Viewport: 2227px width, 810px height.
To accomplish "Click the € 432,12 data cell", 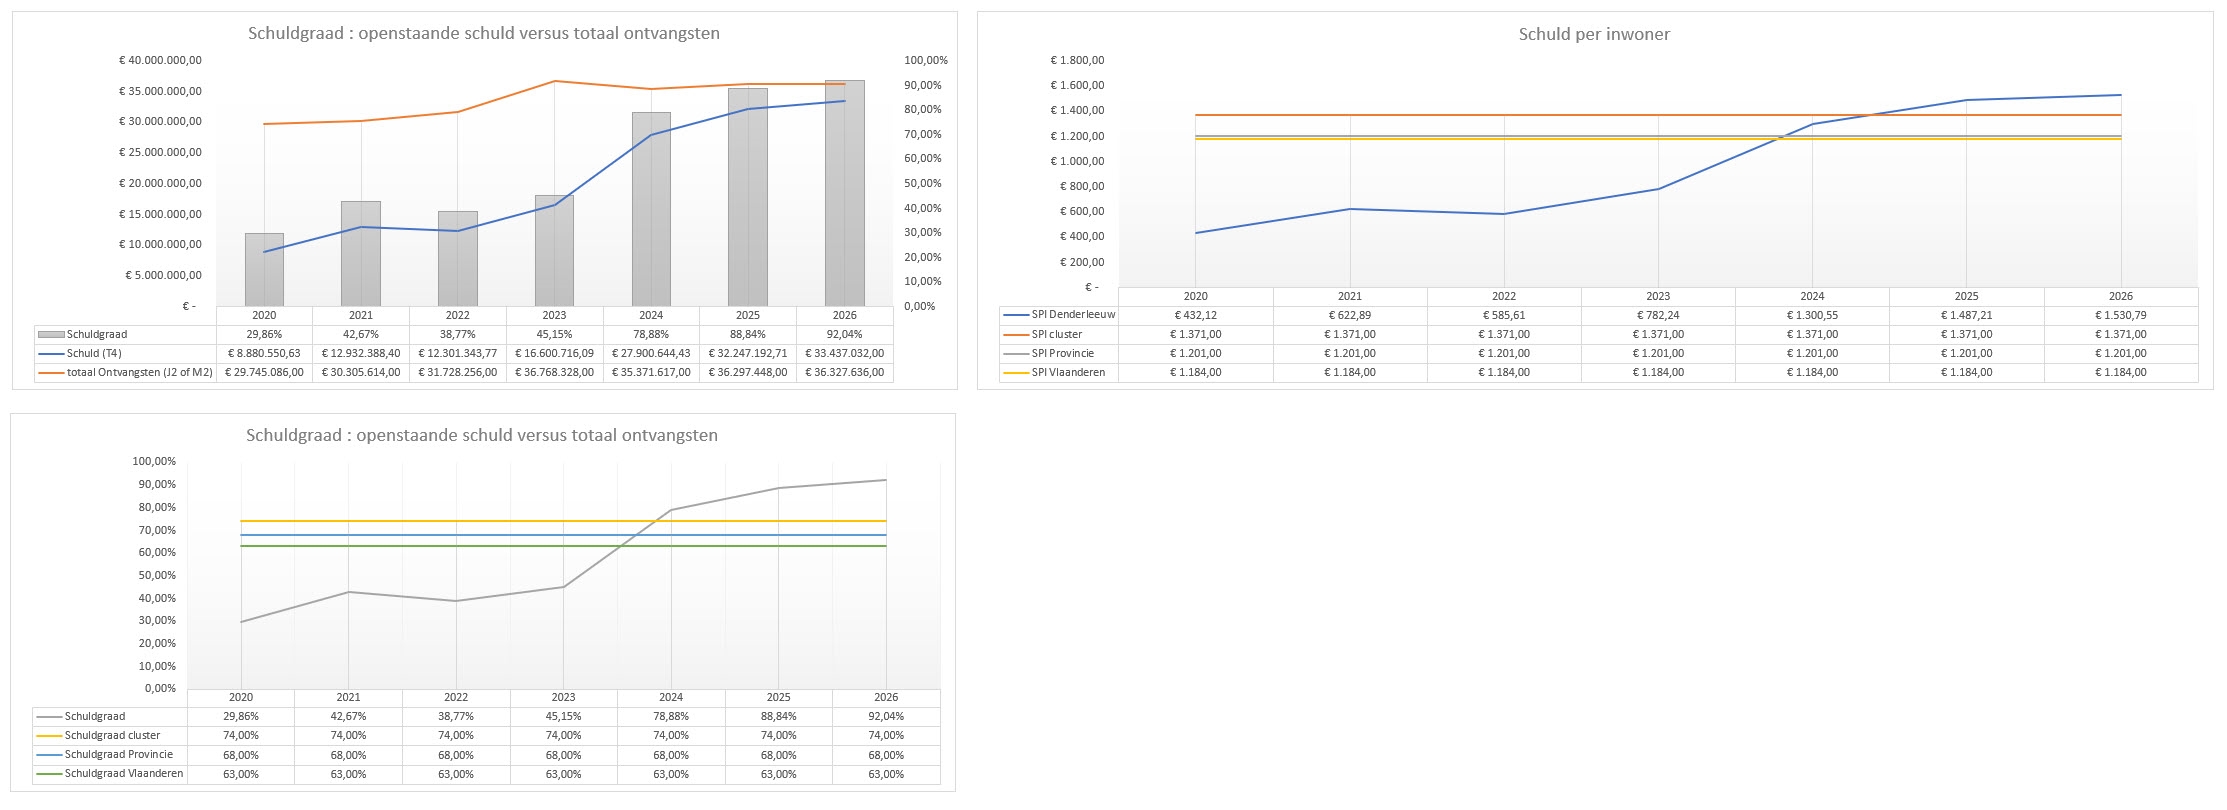I will tap(1195, 315).
